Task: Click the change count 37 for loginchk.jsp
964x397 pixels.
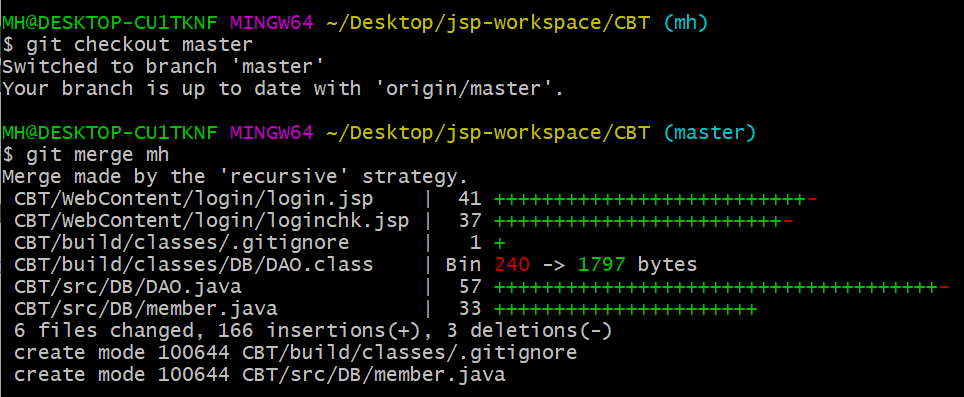Action: (470, 221)
